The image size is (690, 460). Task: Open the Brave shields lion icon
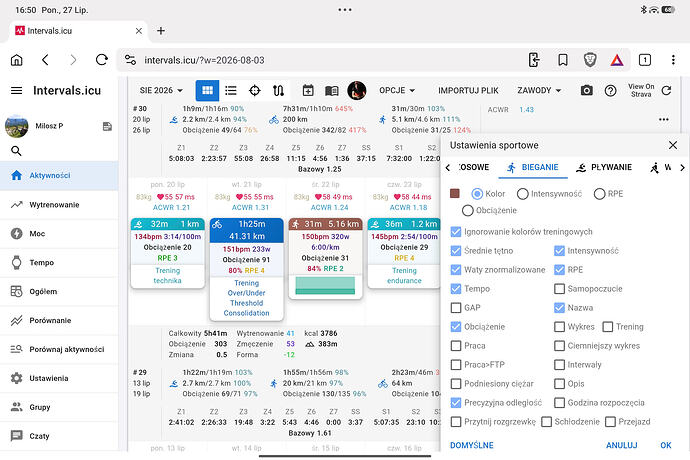click(590, 60)
